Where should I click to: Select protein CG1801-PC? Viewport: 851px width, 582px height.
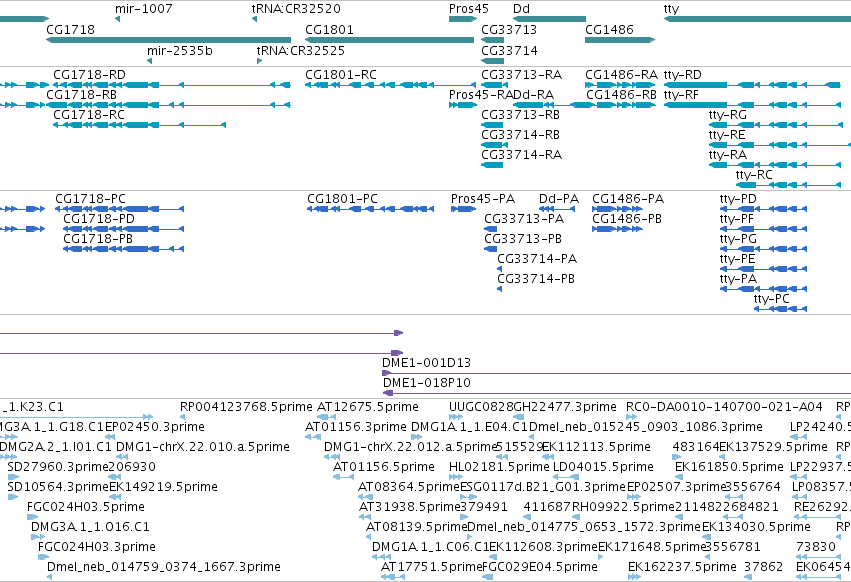(x=371, y=209)
